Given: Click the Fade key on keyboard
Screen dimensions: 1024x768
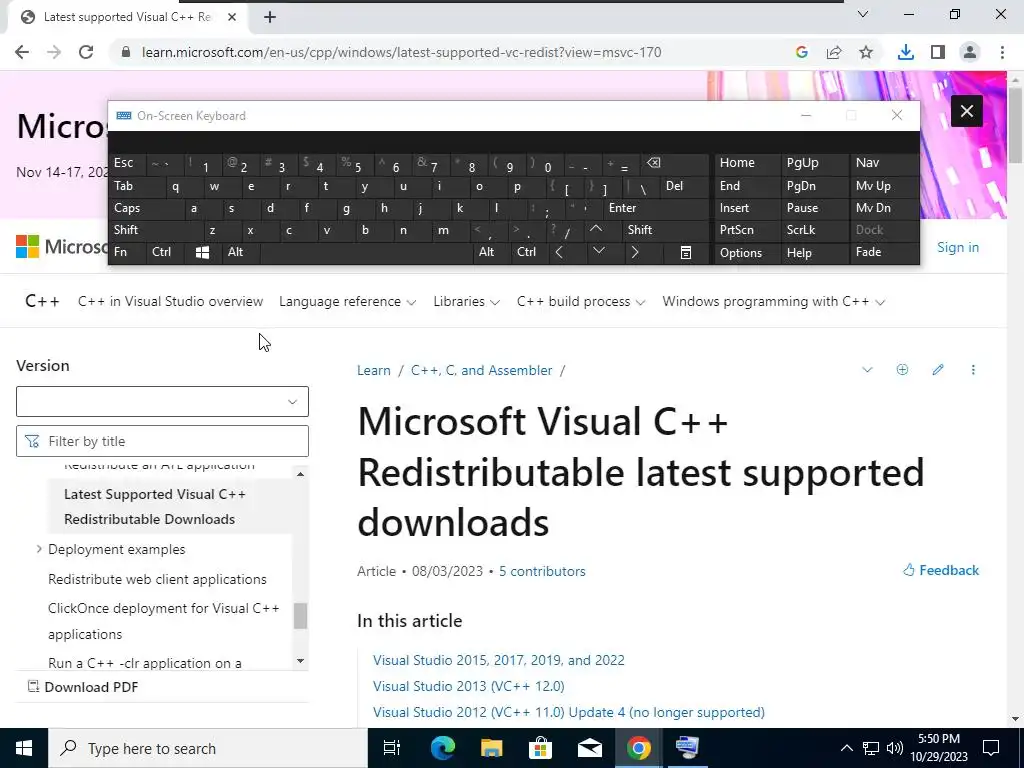Looking at the screenshot, I should point(869,252).
